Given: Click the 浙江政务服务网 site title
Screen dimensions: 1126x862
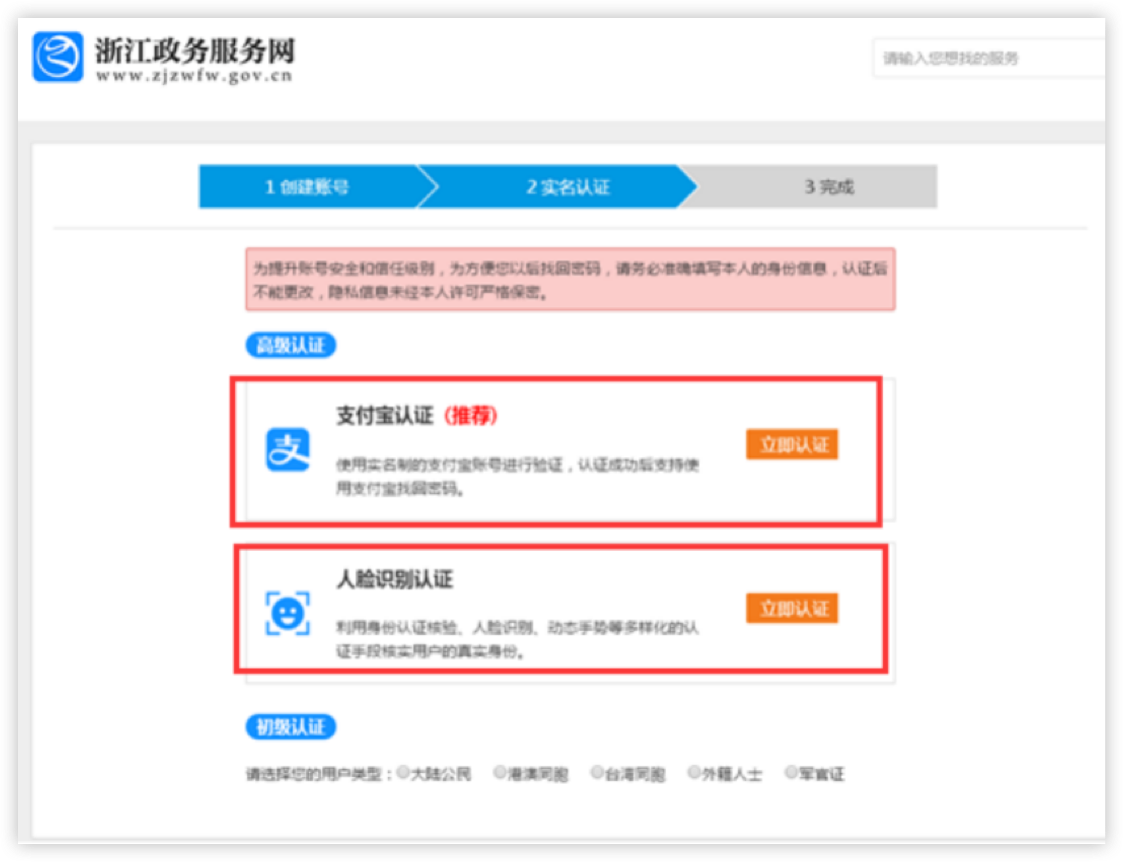Looking at the screenshot, I should (195, 50).
